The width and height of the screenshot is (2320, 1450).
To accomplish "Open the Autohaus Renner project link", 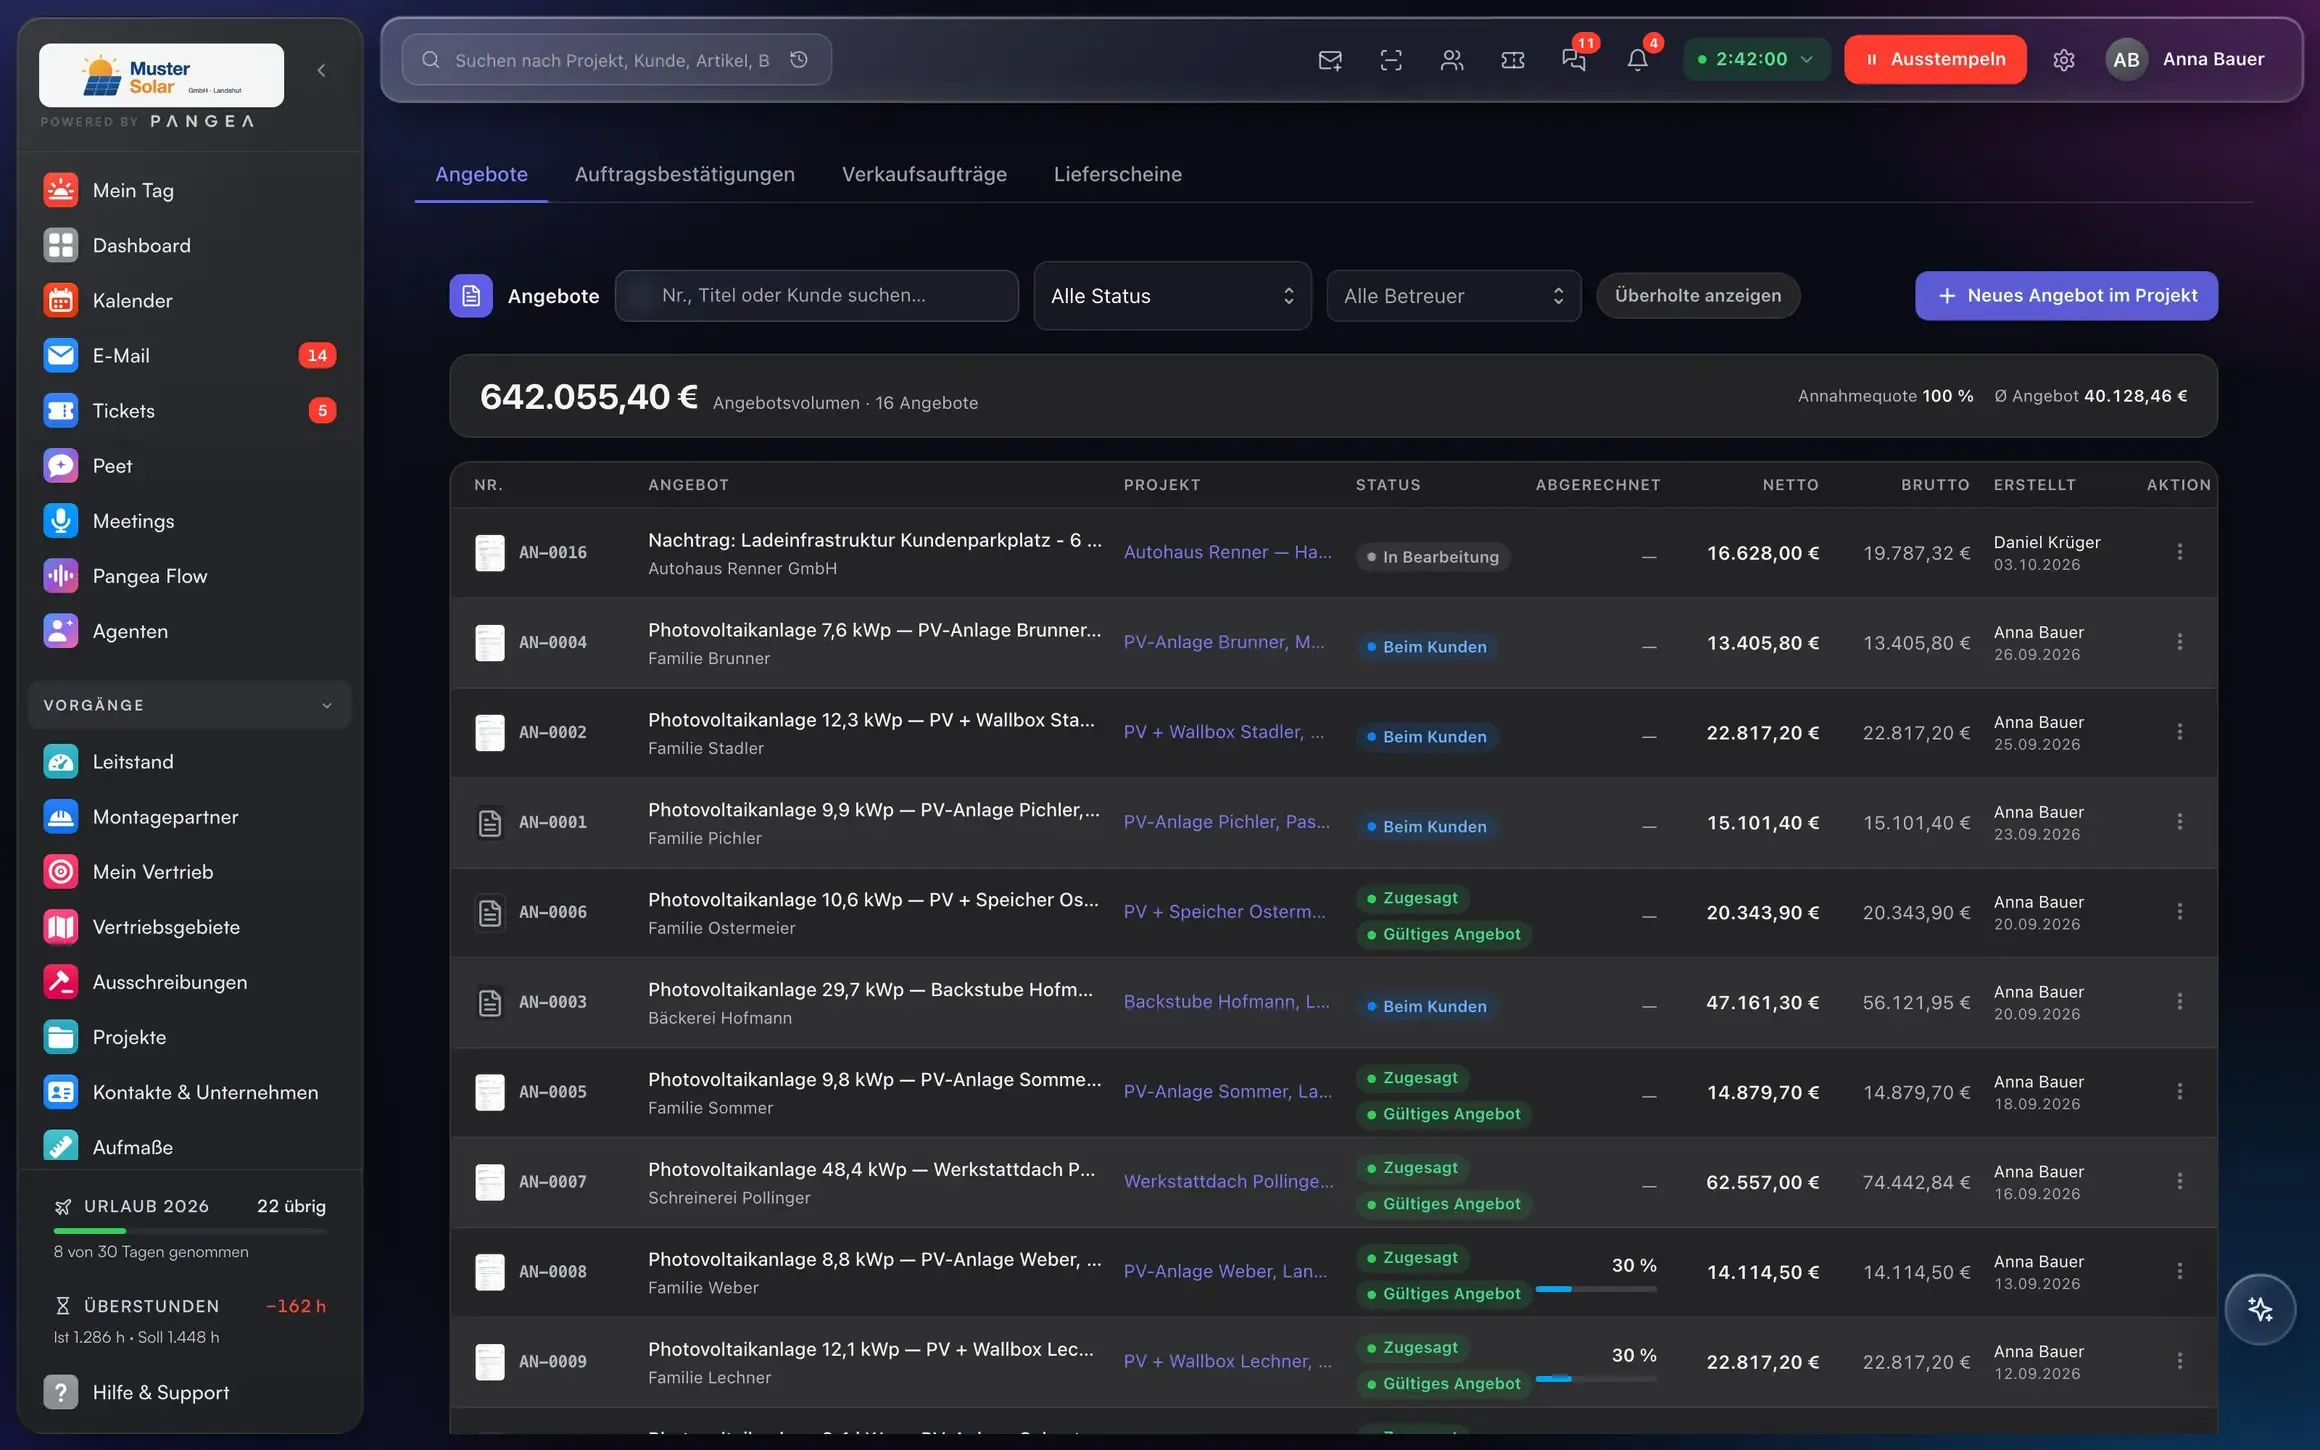I will pyautogui.click(x=1228, y=552).
